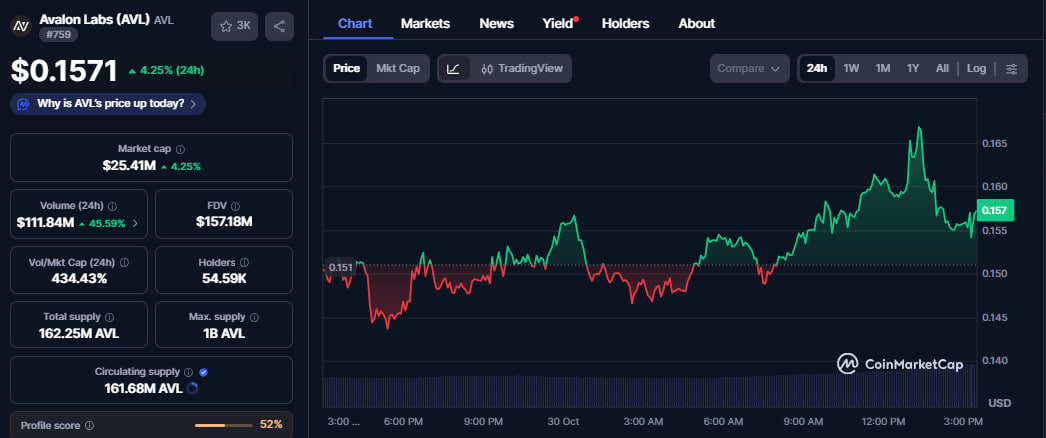Open chart settings sliders icon
Screen dimensions: 1046x438
(x=1012, y=69)
